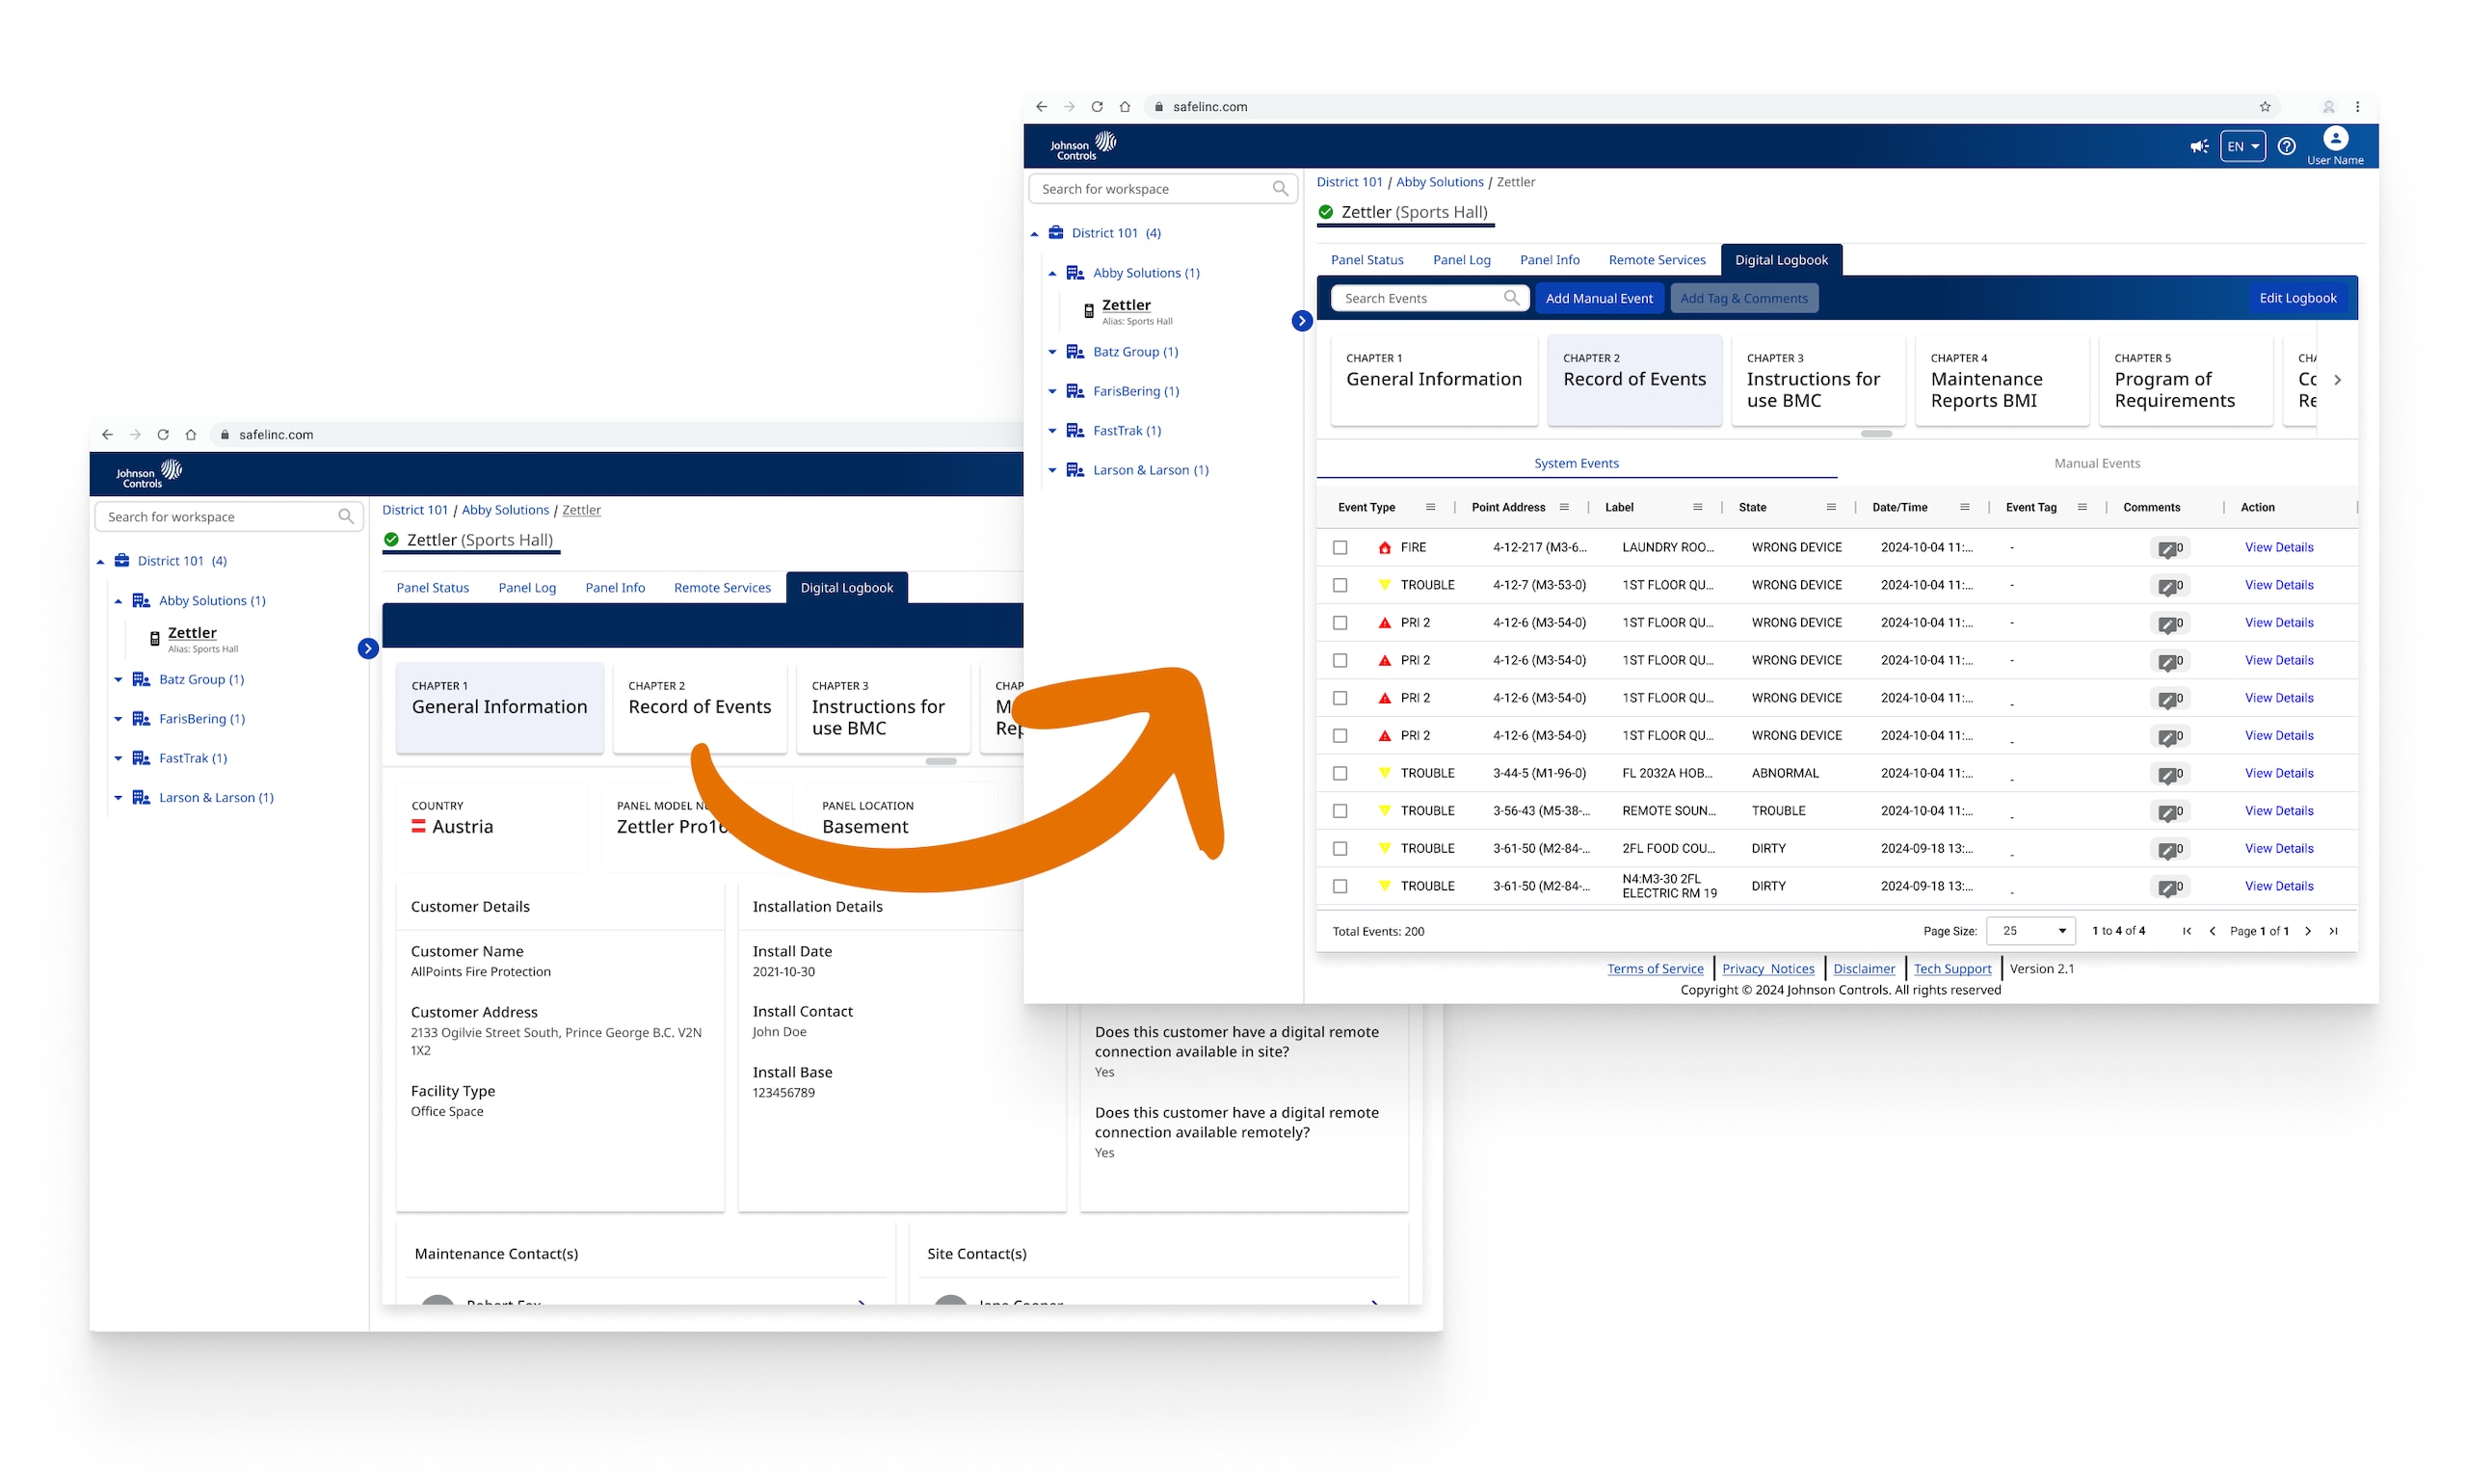The image size is (2467, 1484).
Task: Expand Batz Group in back window sidebar
Action: tap(118, 680)
